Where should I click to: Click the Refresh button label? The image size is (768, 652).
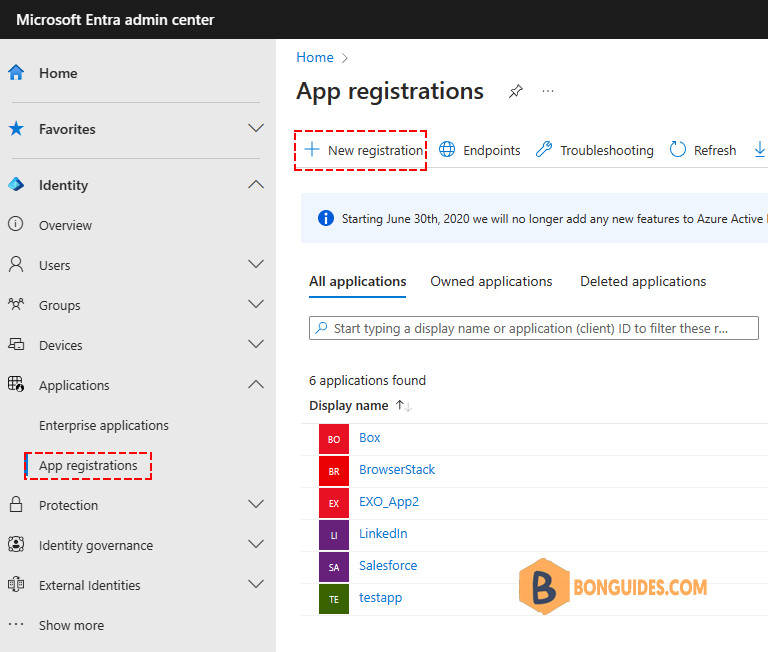click(715, 150)
